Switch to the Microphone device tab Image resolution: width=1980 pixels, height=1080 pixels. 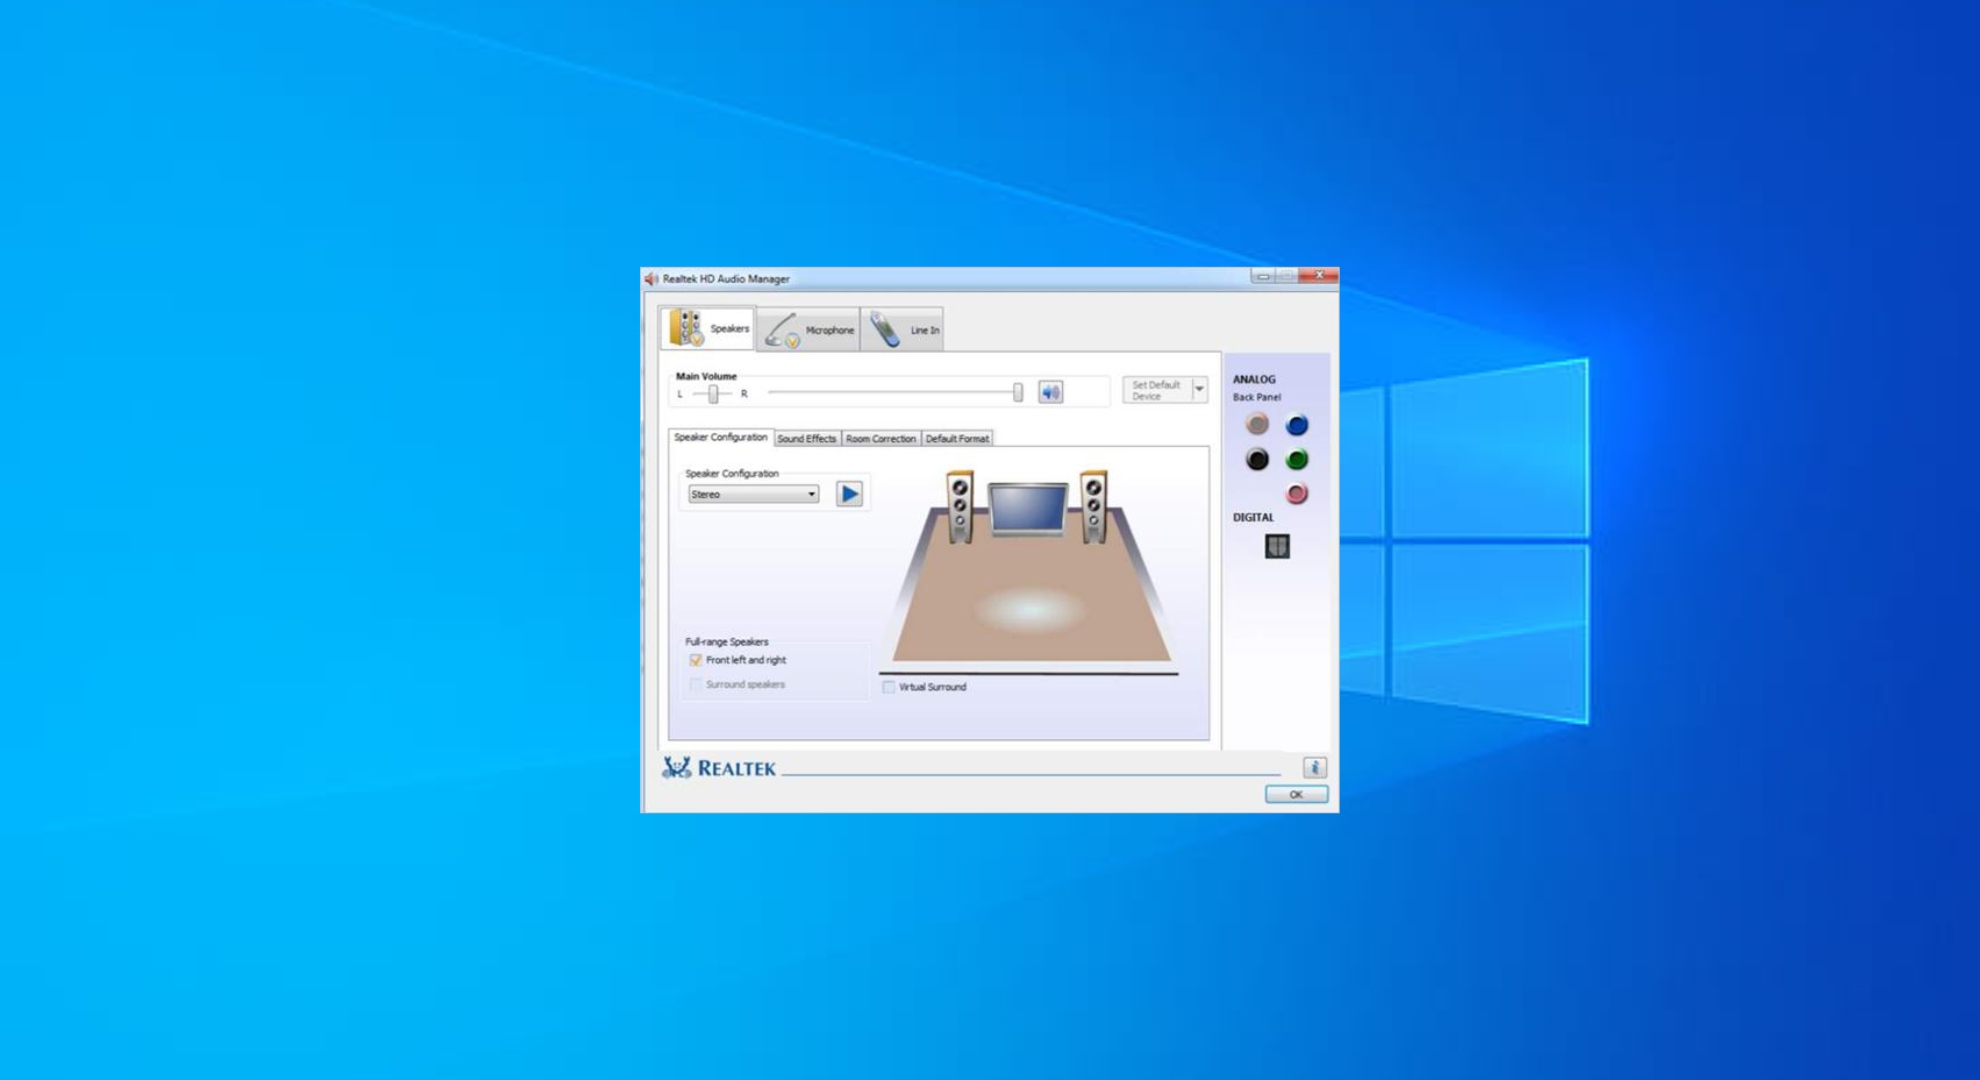(809, 330)
